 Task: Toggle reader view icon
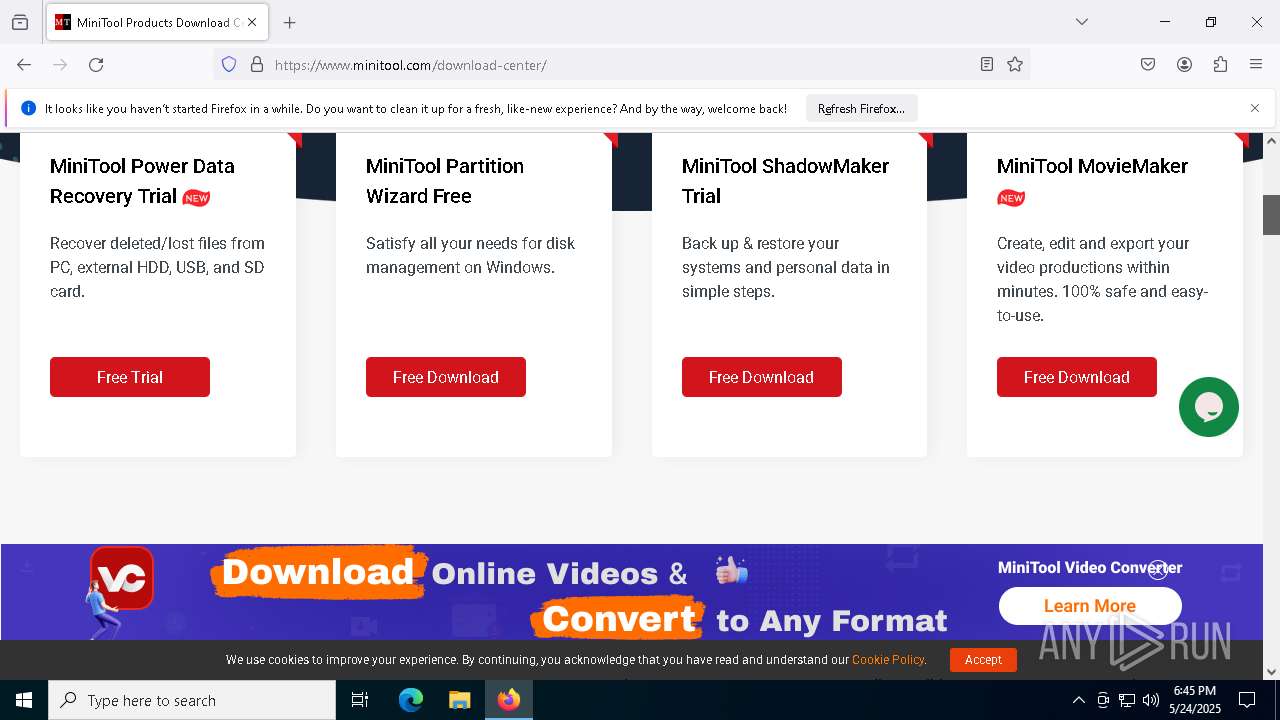pos(987,65)
